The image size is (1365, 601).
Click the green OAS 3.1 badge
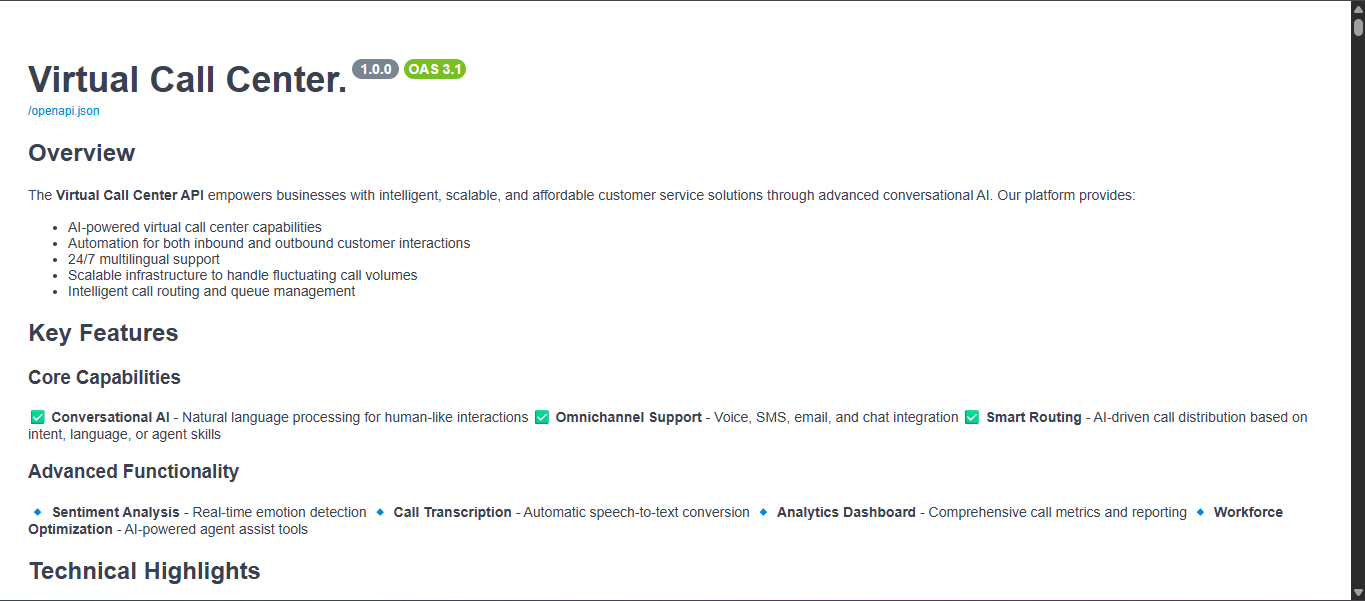click(x=435, y=69)
